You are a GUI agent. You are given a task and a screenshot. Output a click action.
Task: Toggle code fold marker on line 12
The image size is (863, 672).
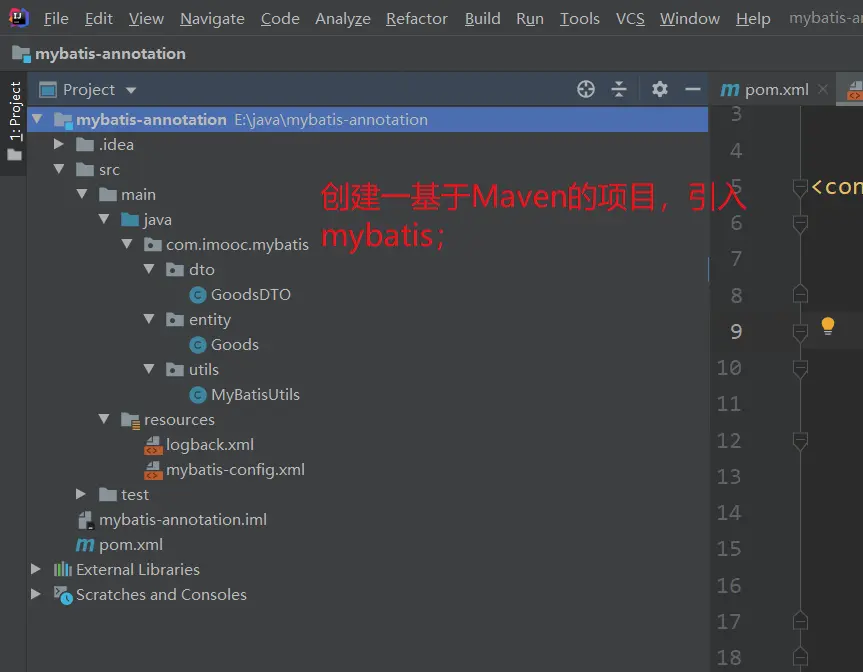click(x=799, y=440)
